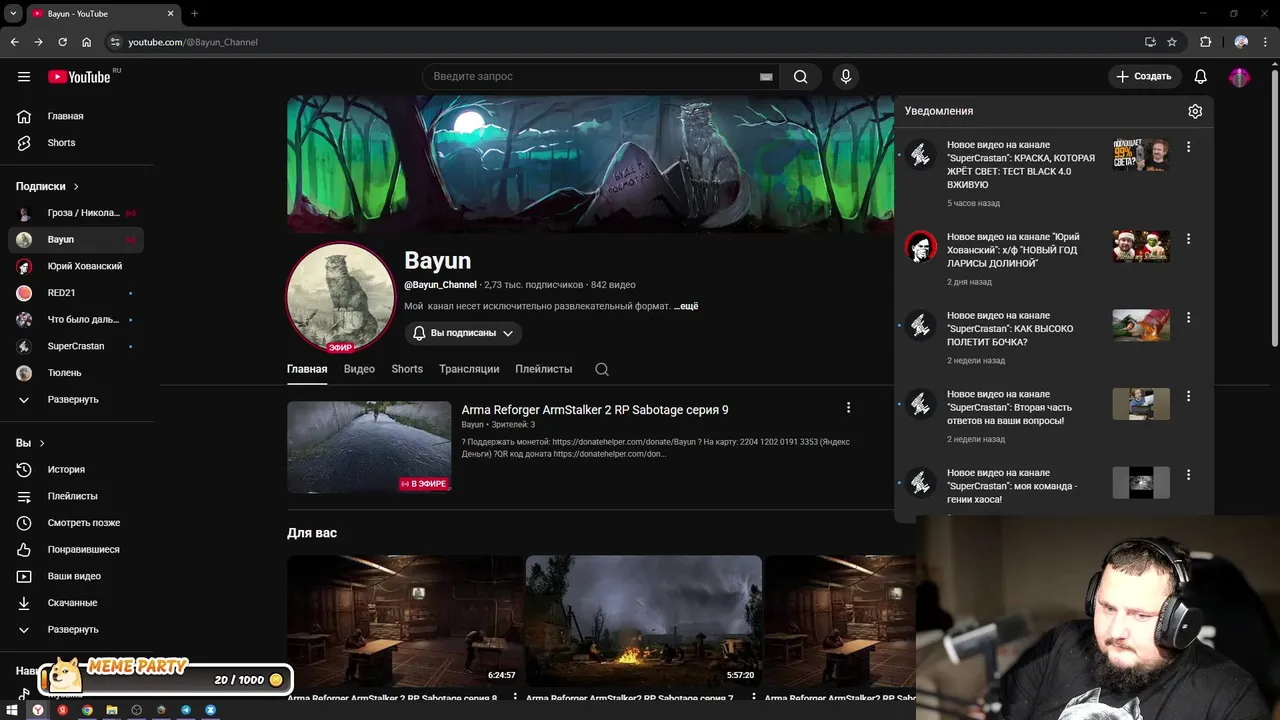Search within the Bayun channel

[602, 369]
